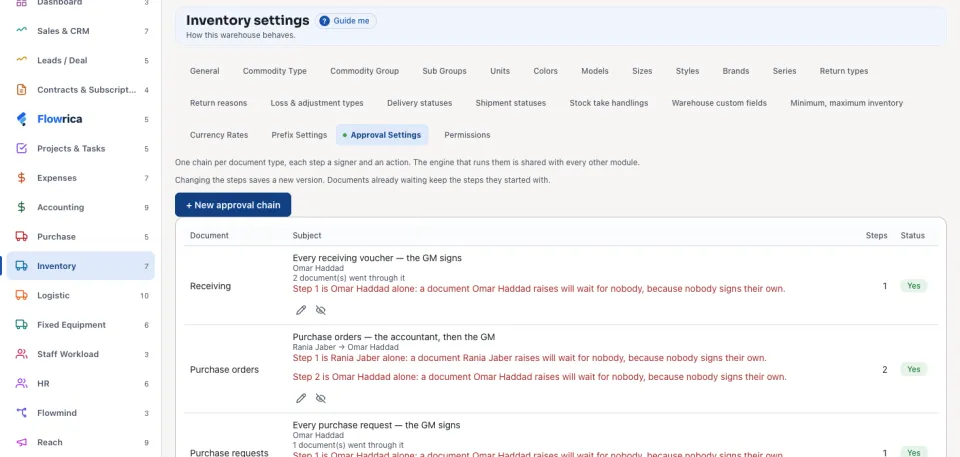This screenshot has height=457, width=960.
Task: Click the Receiving document cell
Action: (x=210, y=286)
